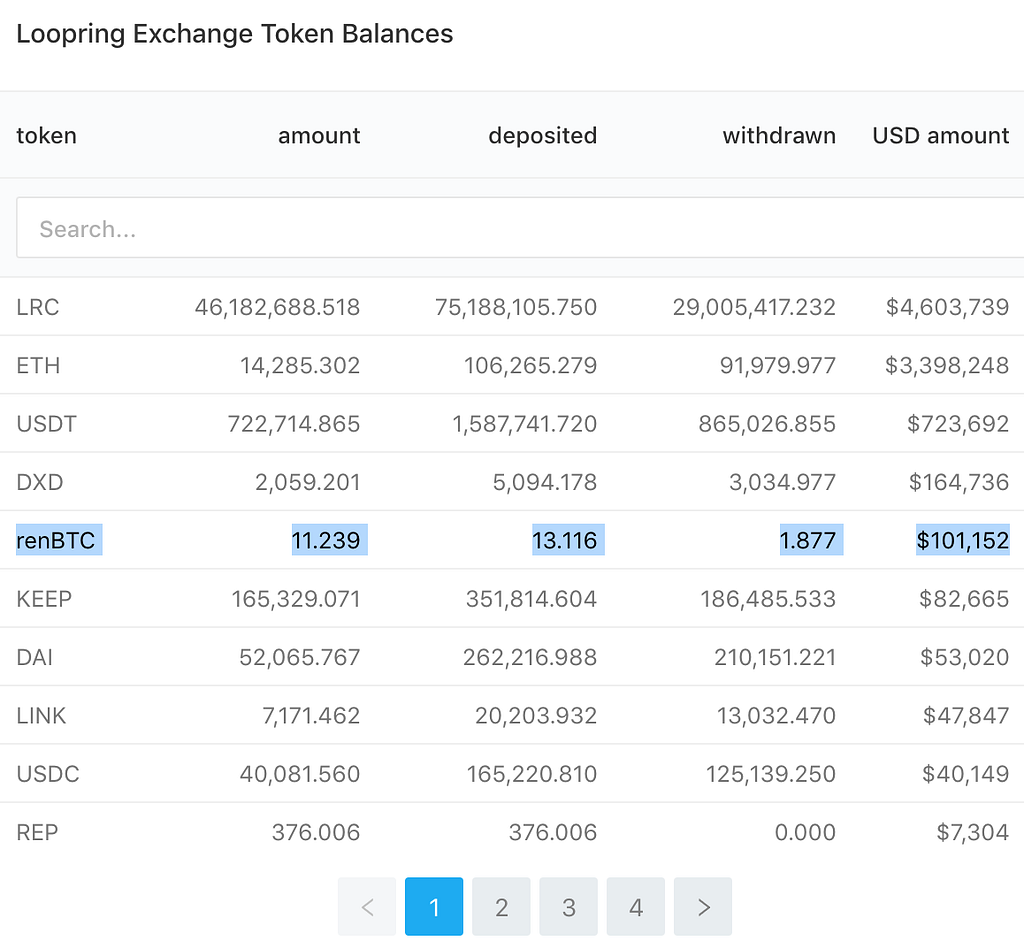Click the DAI USD amount $53,020
The height and width of the screenshot is (950, 1024).
click(x=965, y=657)
